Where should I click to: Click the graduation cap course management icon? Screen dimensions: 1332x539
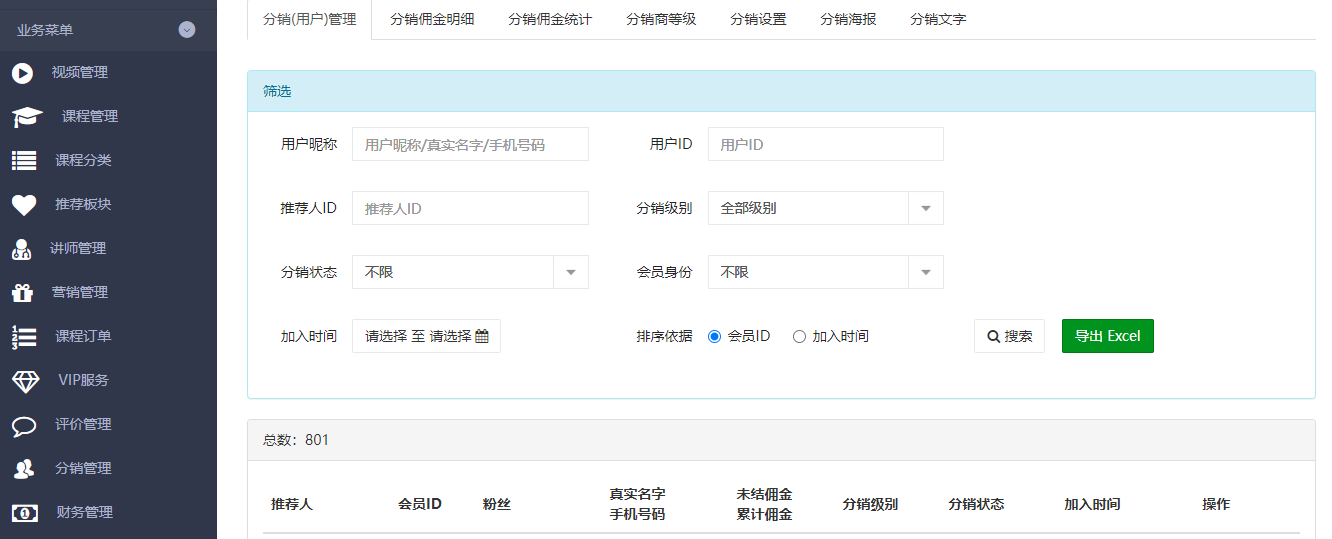27,117
